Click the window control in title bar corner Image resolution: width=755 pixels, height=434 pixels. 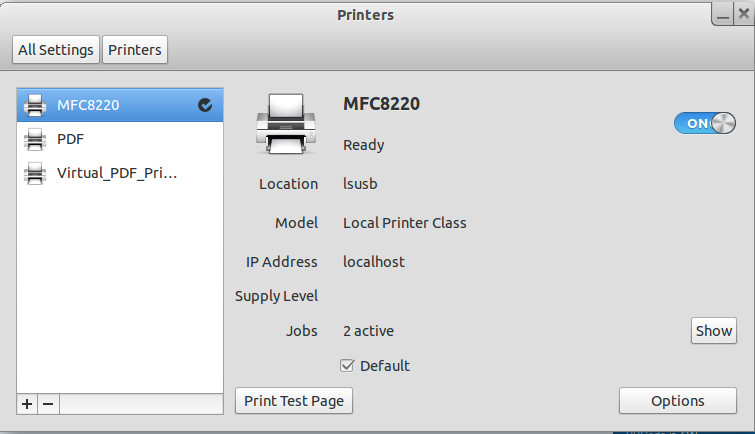pos(725,14)
